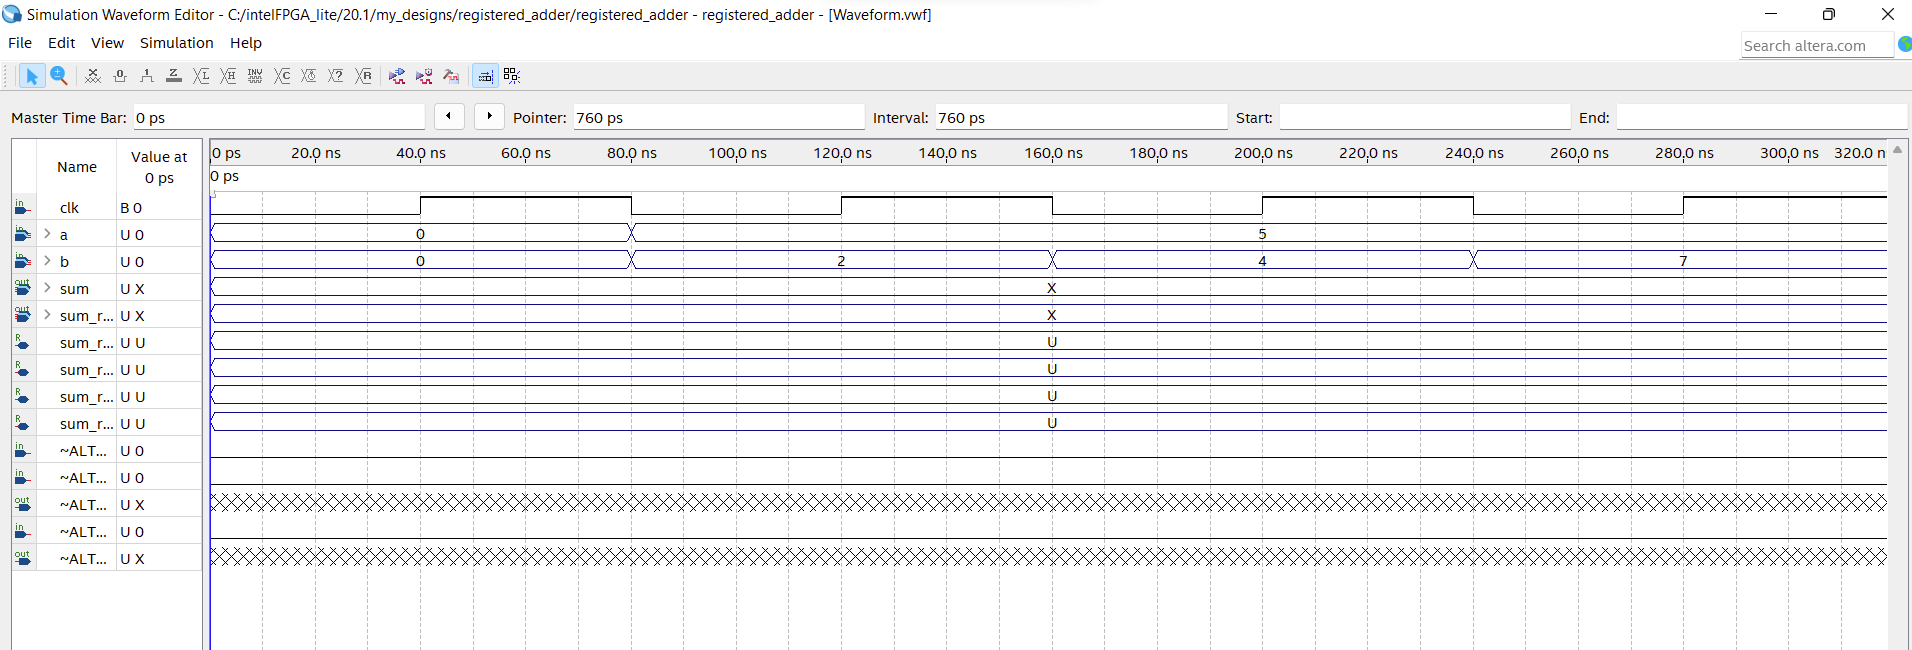This screenshot has width=1912, height=650.
Task: Select the Zoom tool in toolbar
Action: (x=59, y=76)
